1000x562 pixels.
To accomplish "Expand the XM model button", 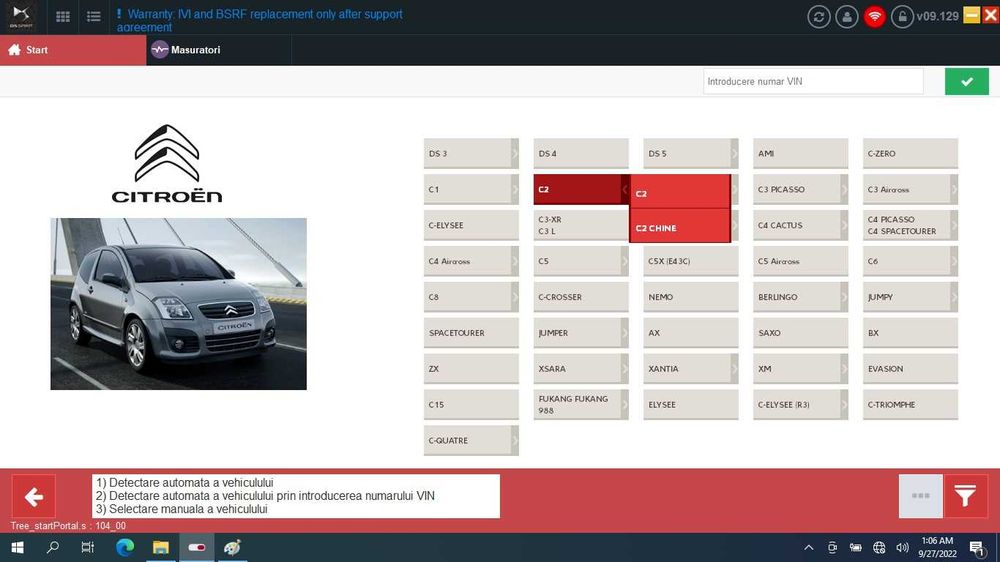I will [800, 369].
